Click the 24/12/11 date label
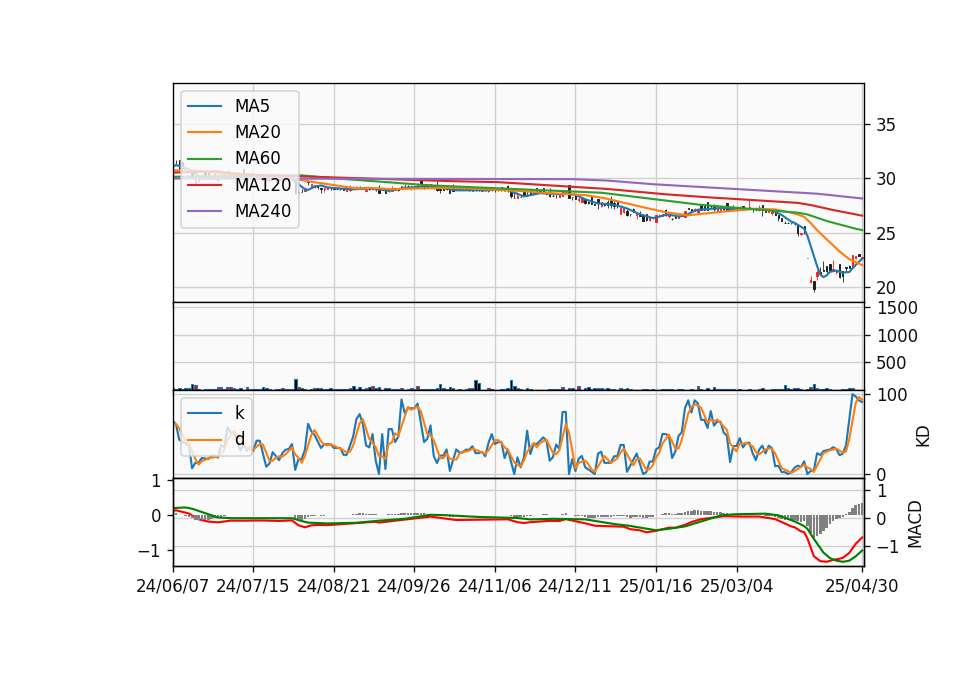Screen dimensions: 960x690 click(x=574, y=586)
